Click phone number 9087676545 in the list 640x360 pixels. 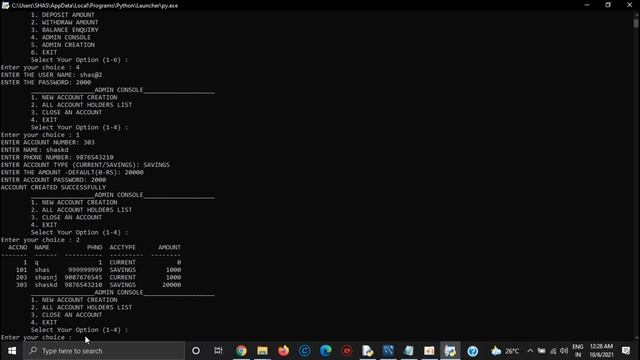pos(83,277)
